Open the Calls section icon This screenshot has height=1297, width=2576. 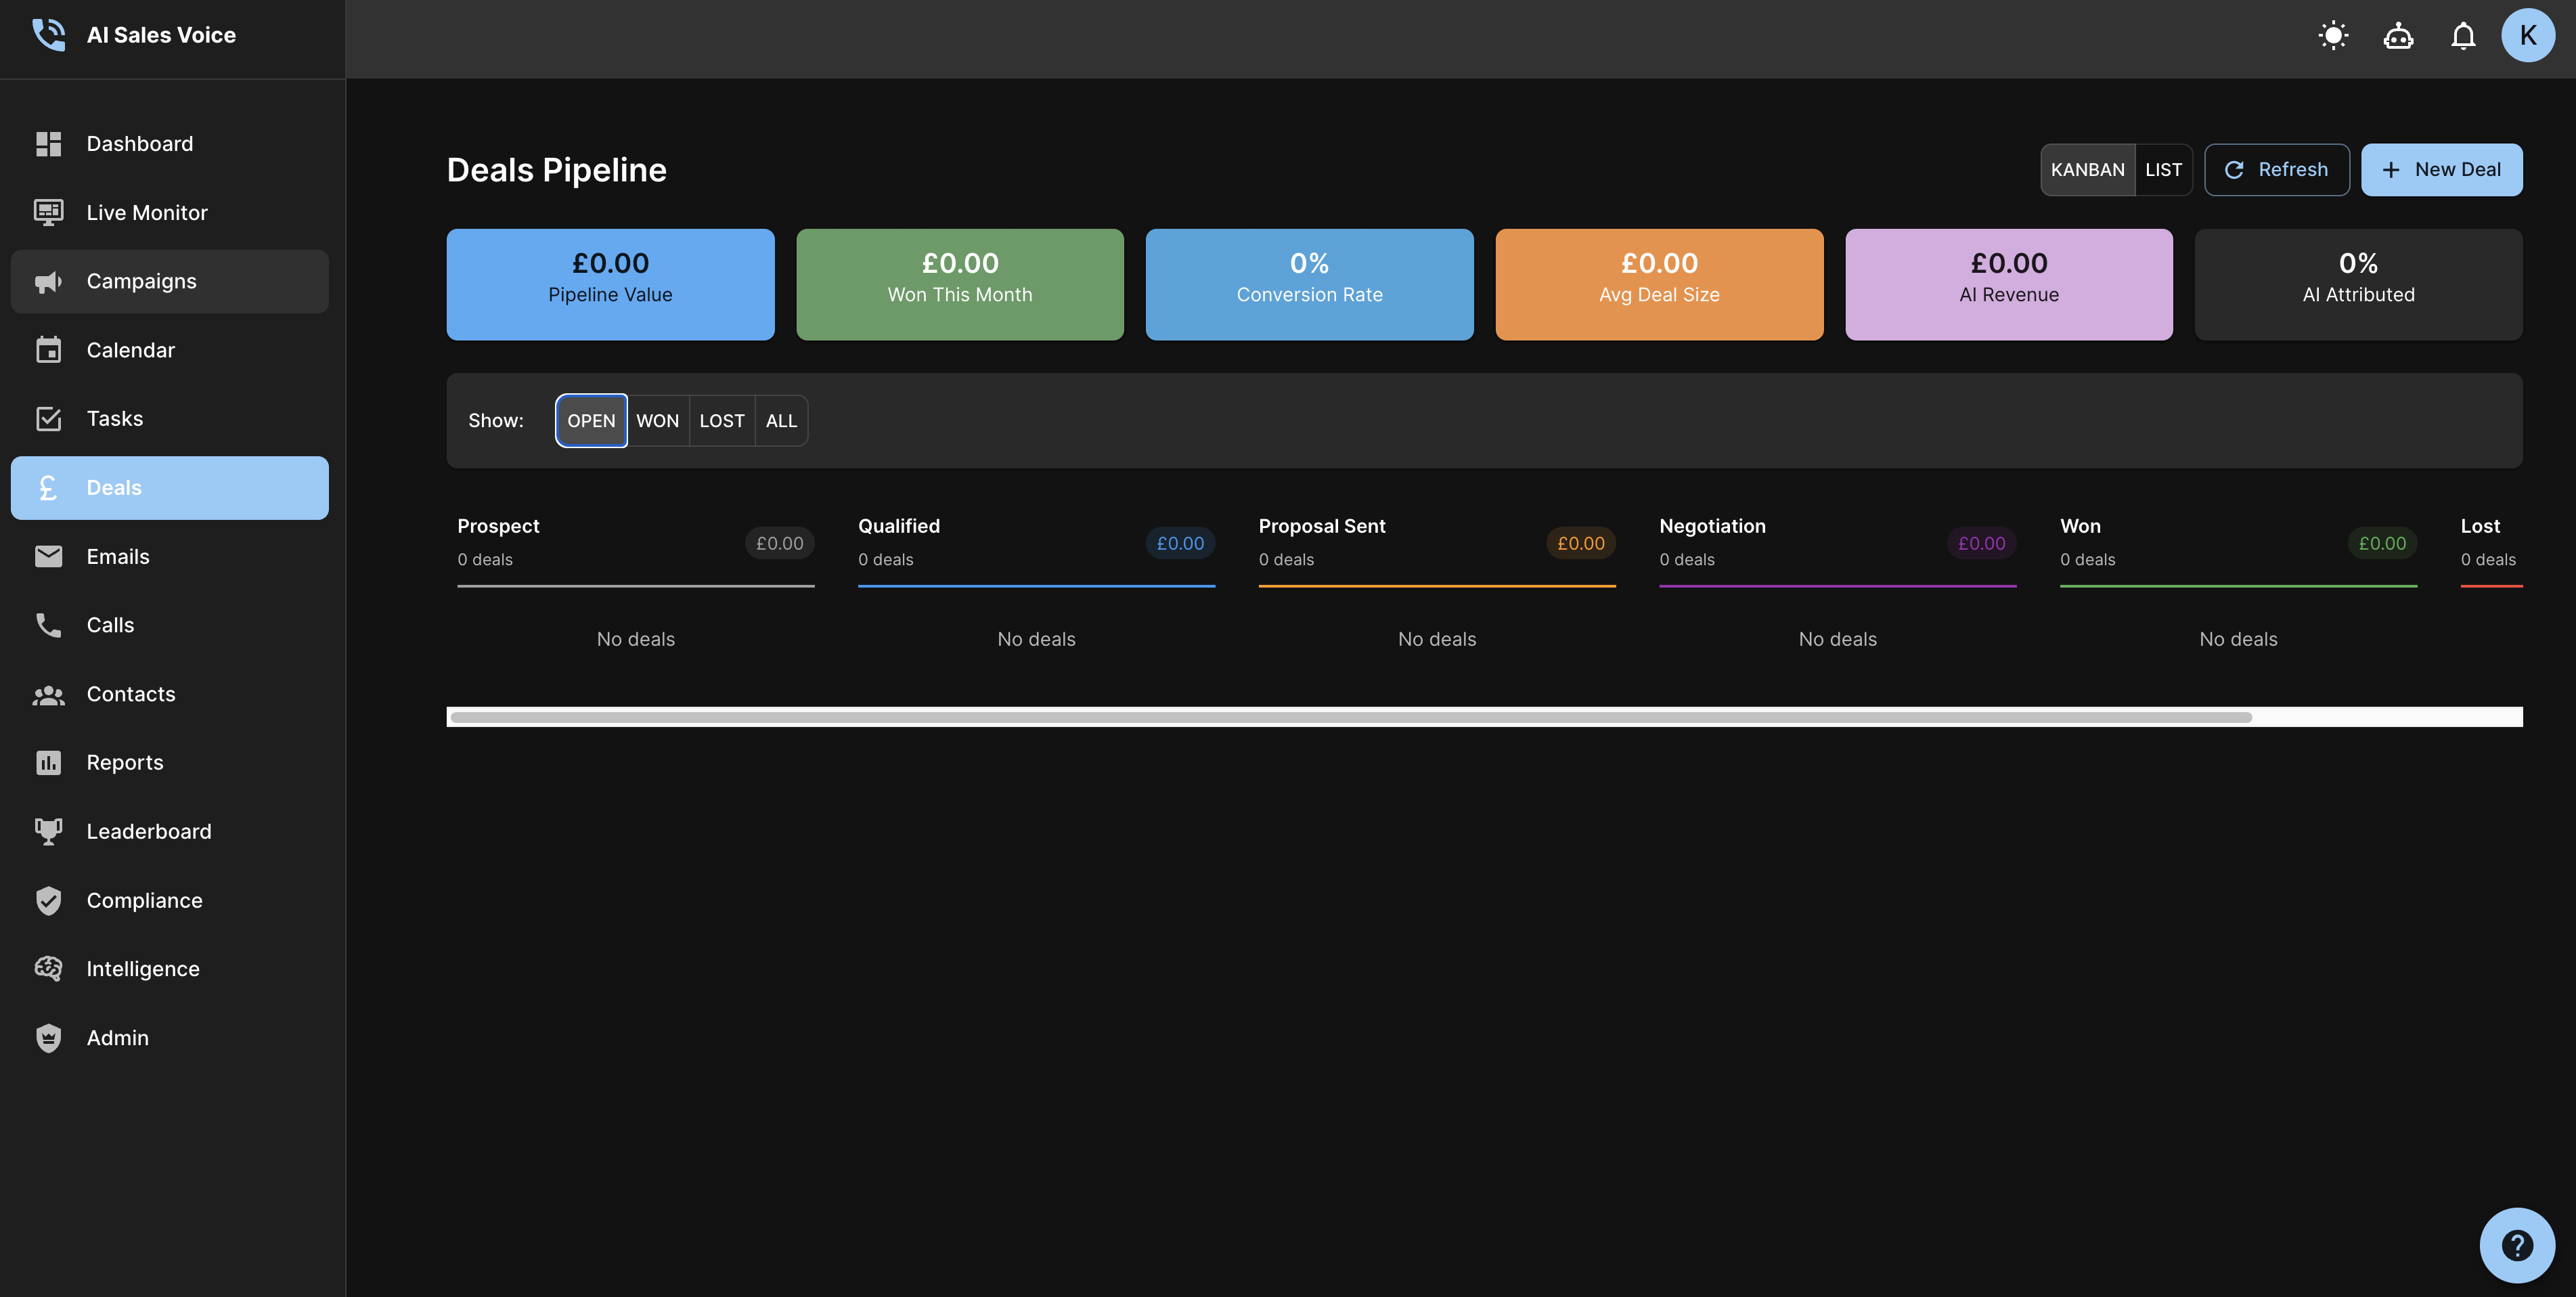point(49,625)
